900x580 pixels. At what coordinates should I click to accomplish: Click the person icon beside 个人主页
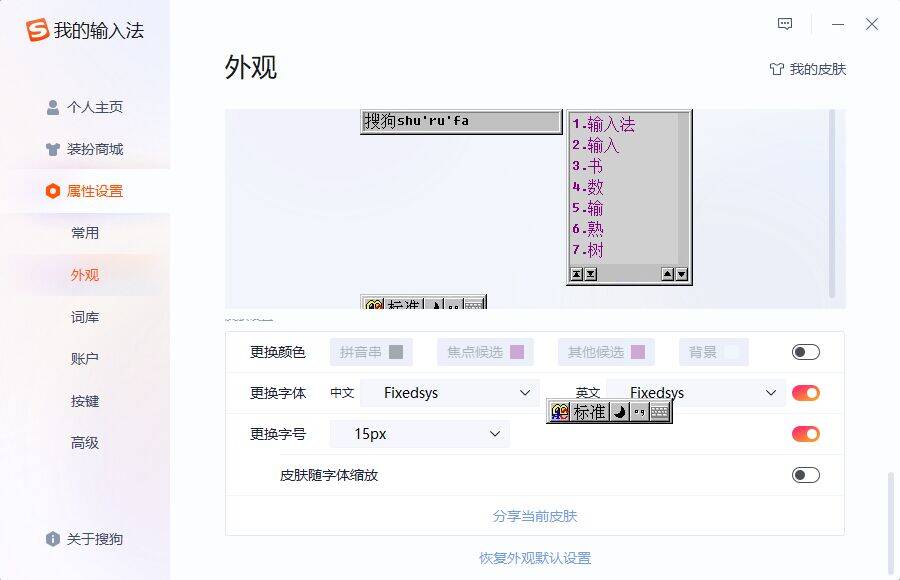pos(53,107)
